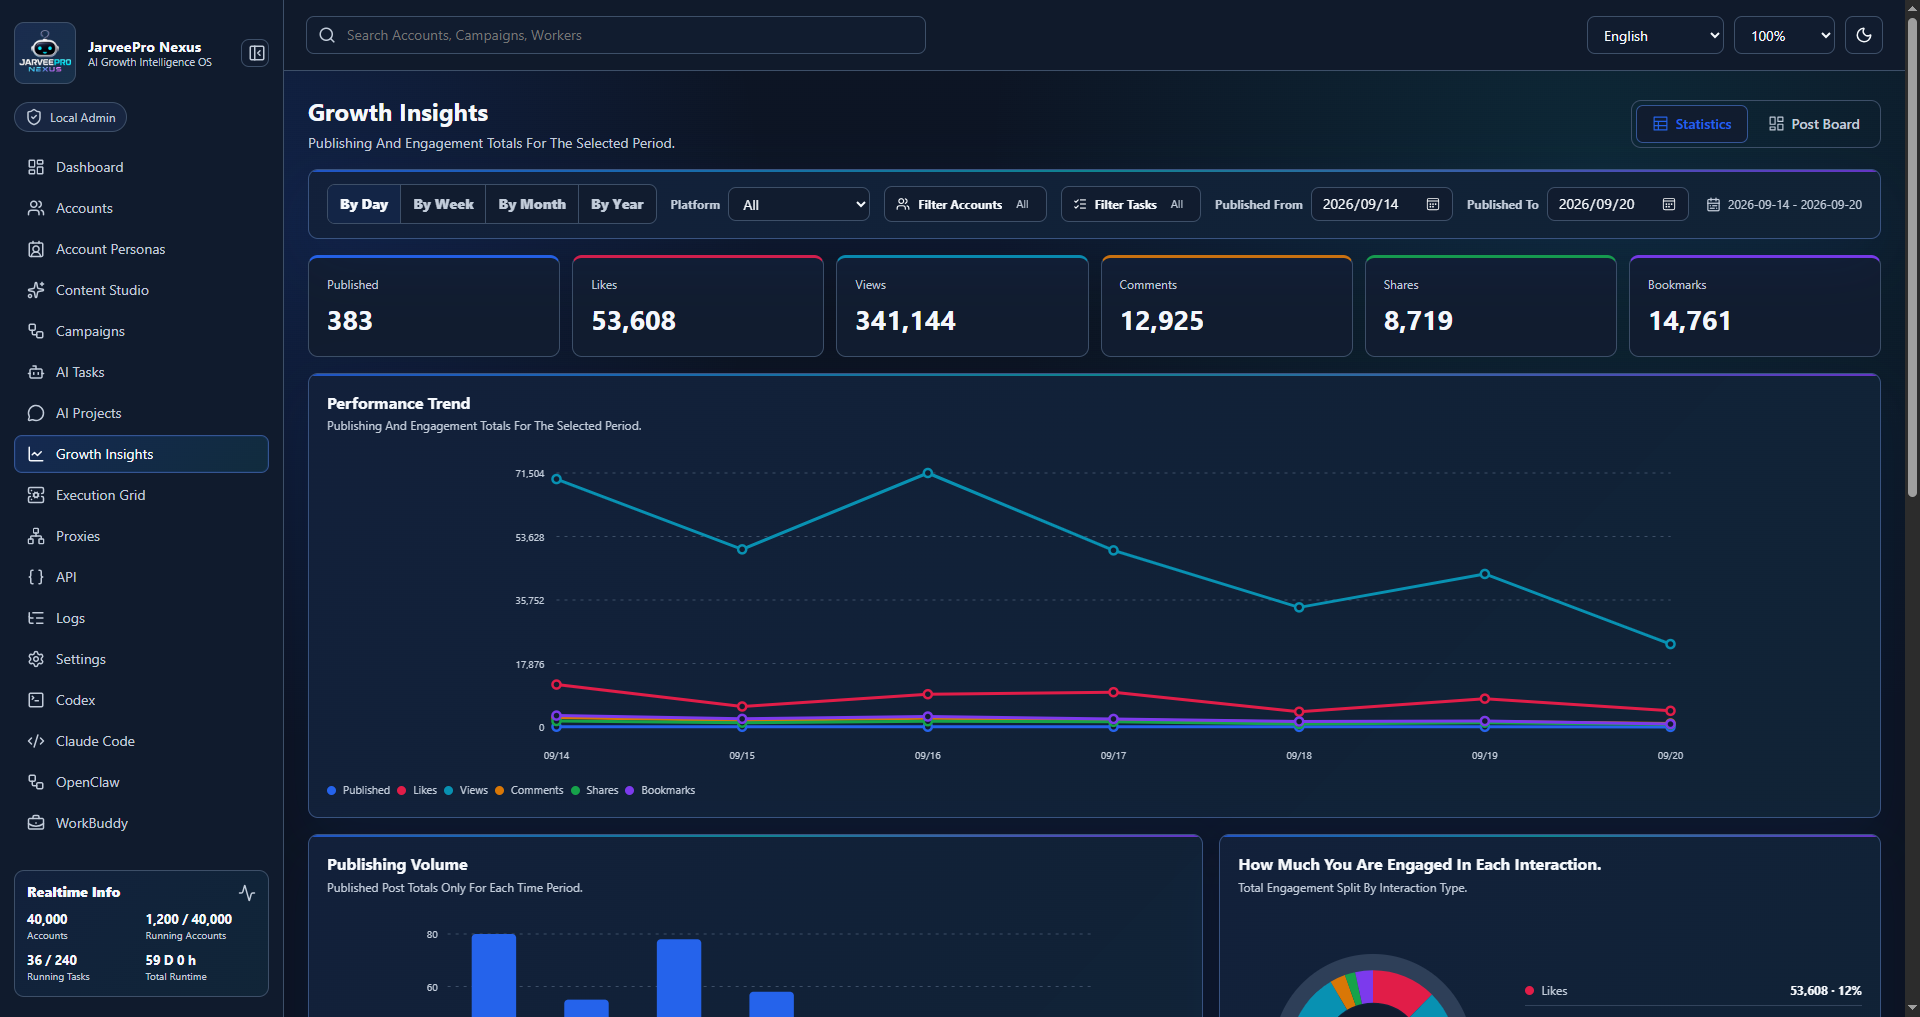Click the API curly braces icon
This screenshot has width=1920, height=1017.
tap(36, 577)
